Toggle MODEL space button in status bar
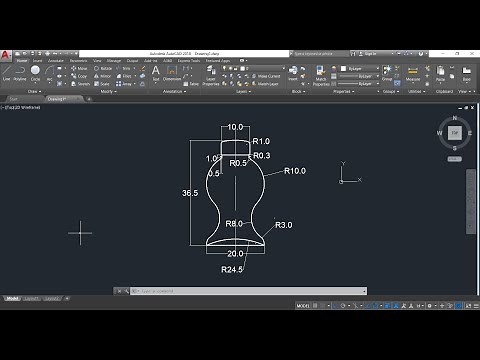 click(303, 305)
